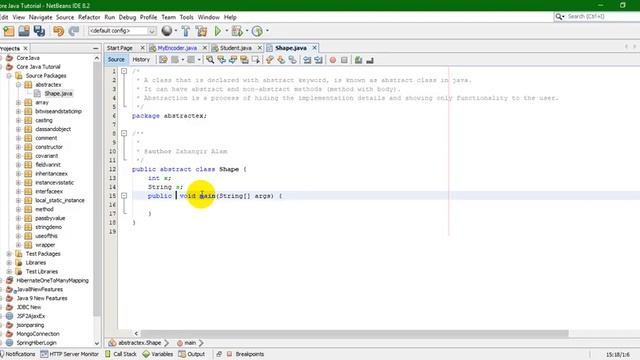
Task: Minimize the Projects panel
Action: tap(96, 48)
